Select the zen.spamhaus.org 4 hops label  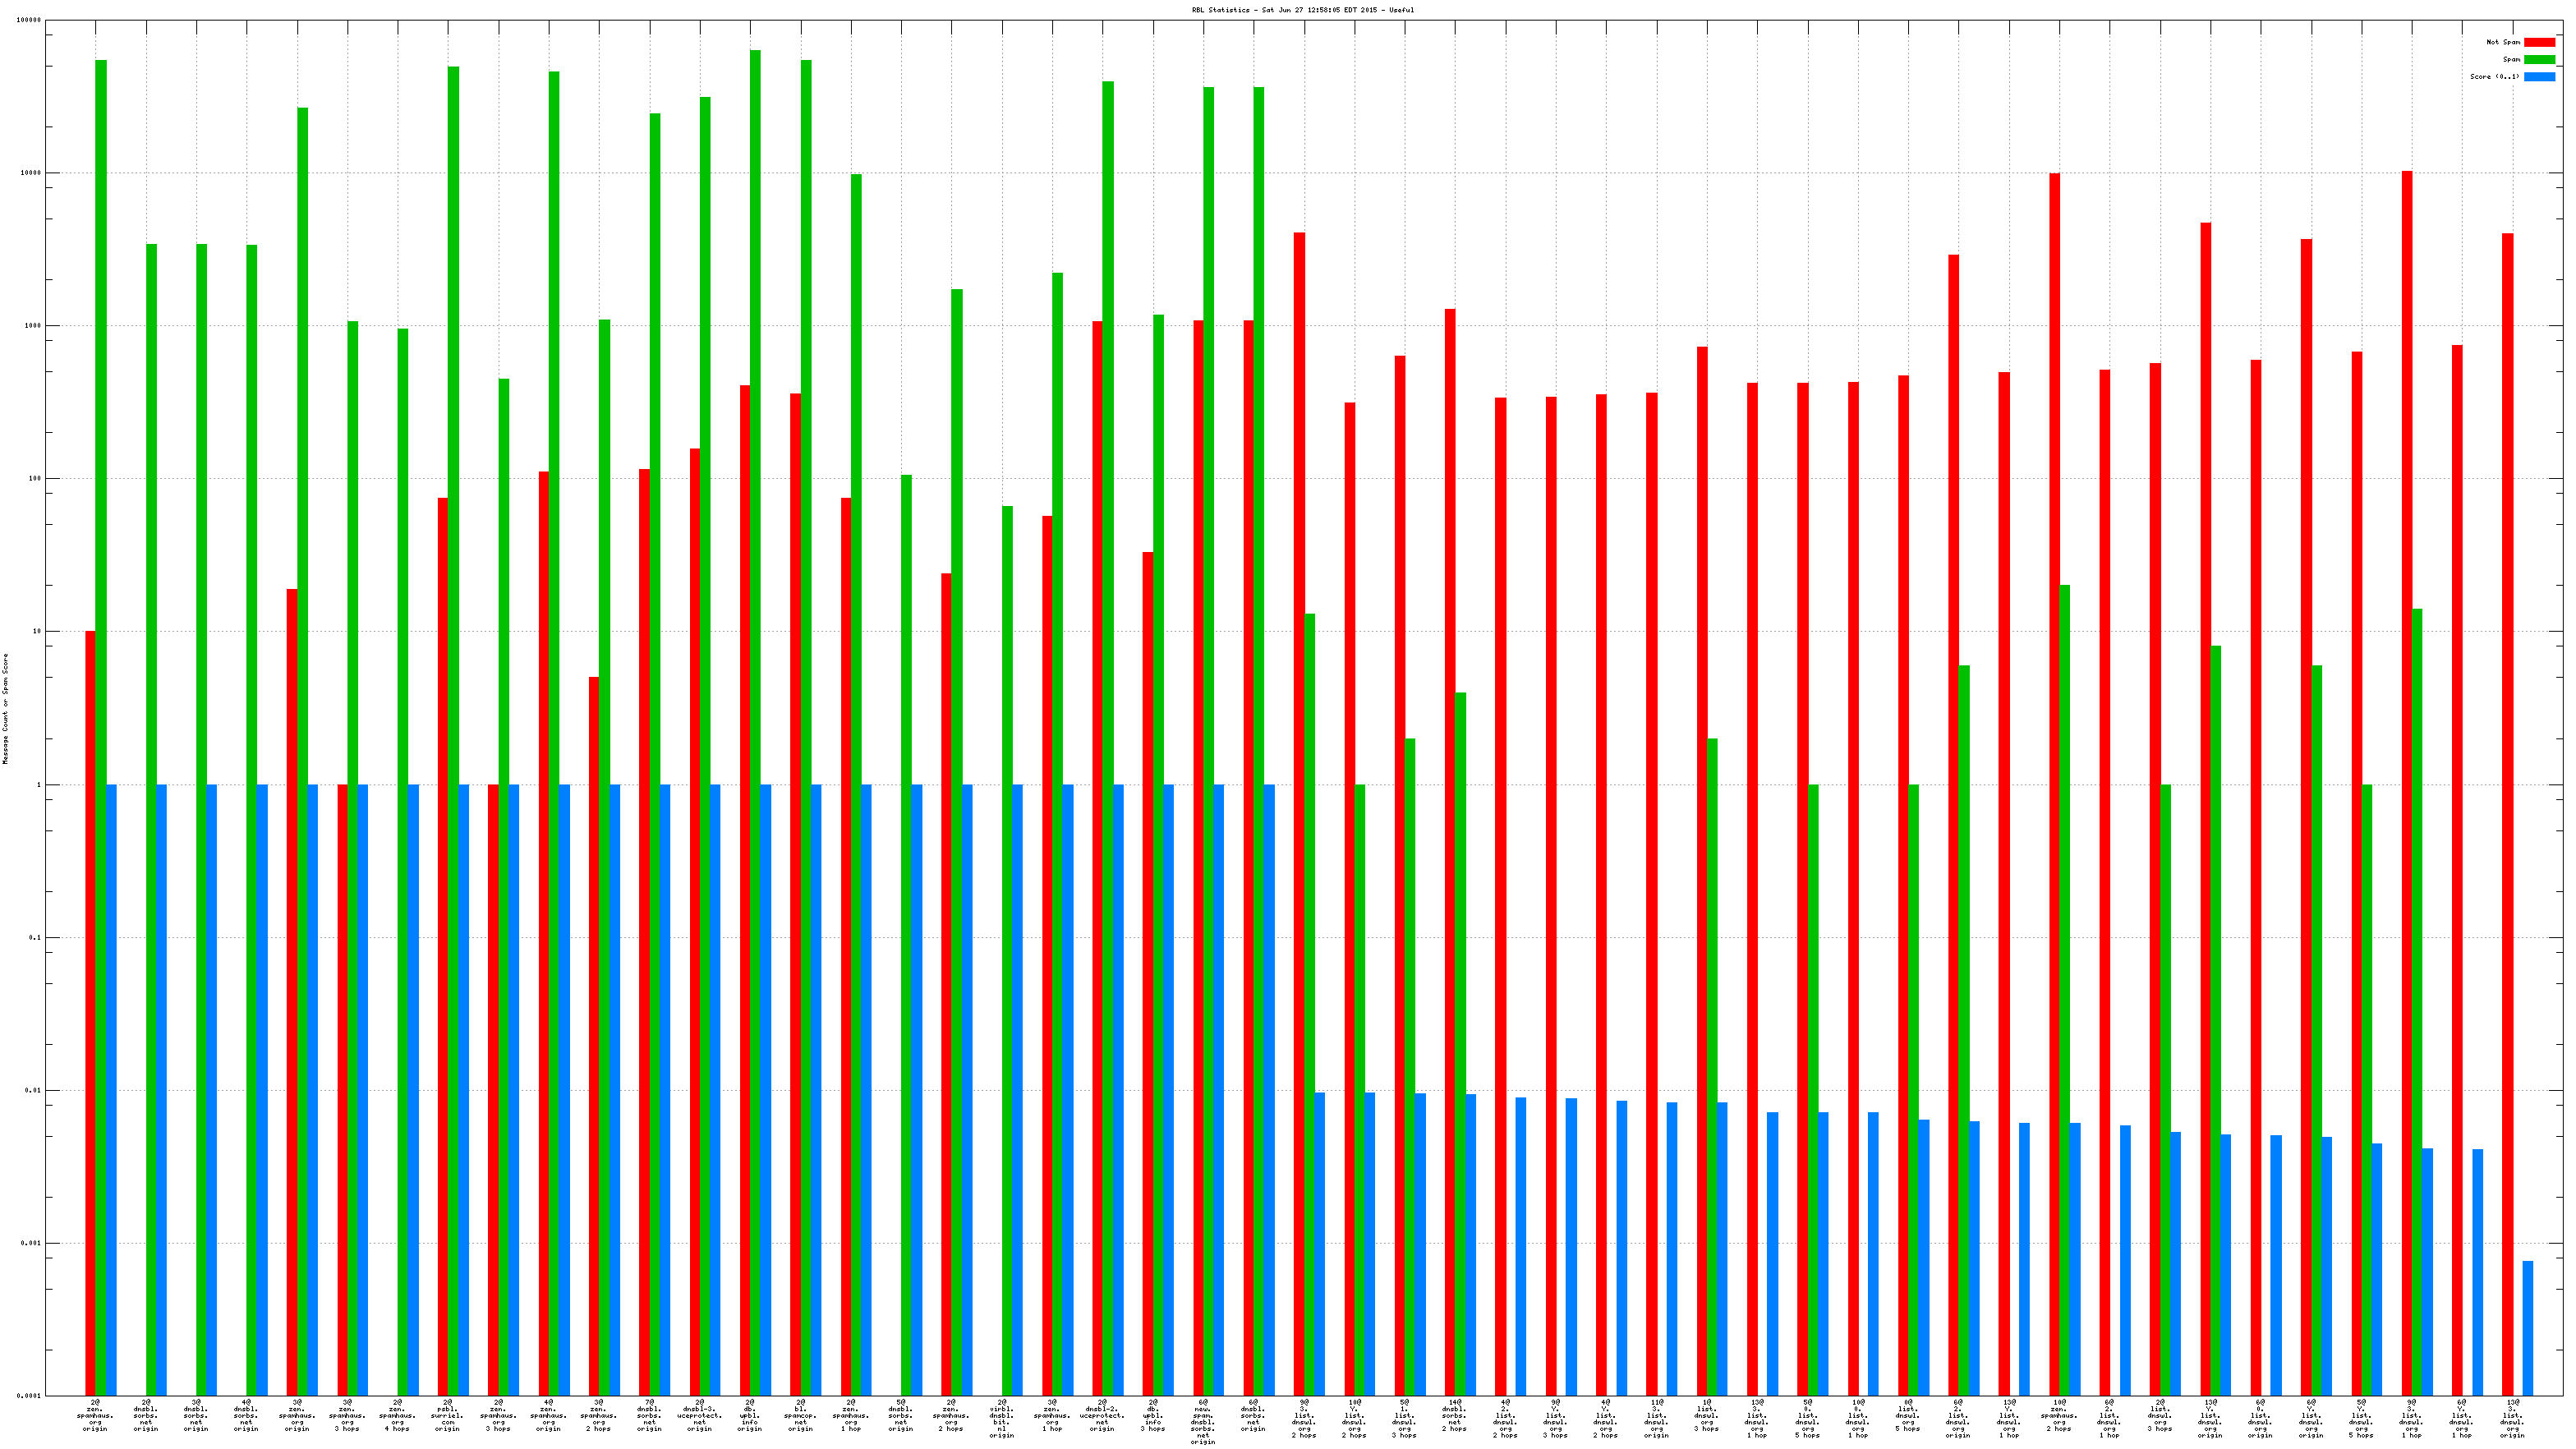click(397, 1416)
